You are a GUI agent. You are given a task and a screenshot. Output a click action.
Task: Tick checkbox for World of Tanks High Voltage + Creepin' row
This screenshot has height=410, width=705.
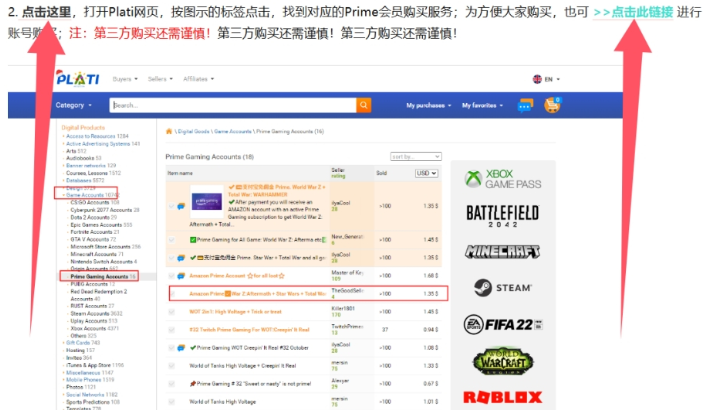(171, 365)
